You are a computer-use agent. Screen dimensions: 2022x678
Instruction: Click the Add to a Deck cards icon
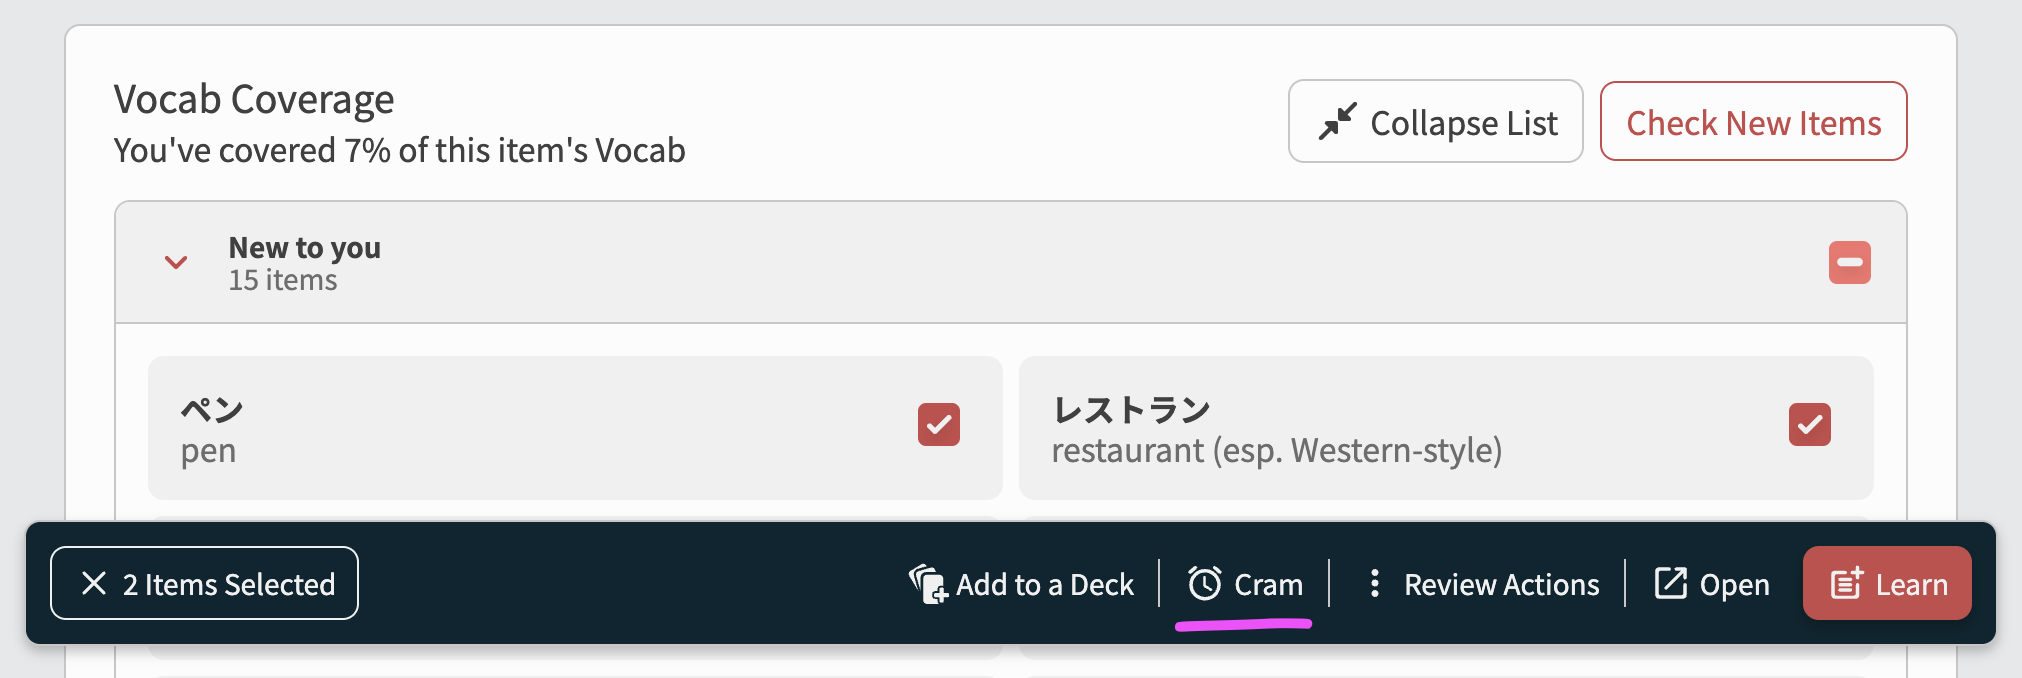tap(927, 584)
